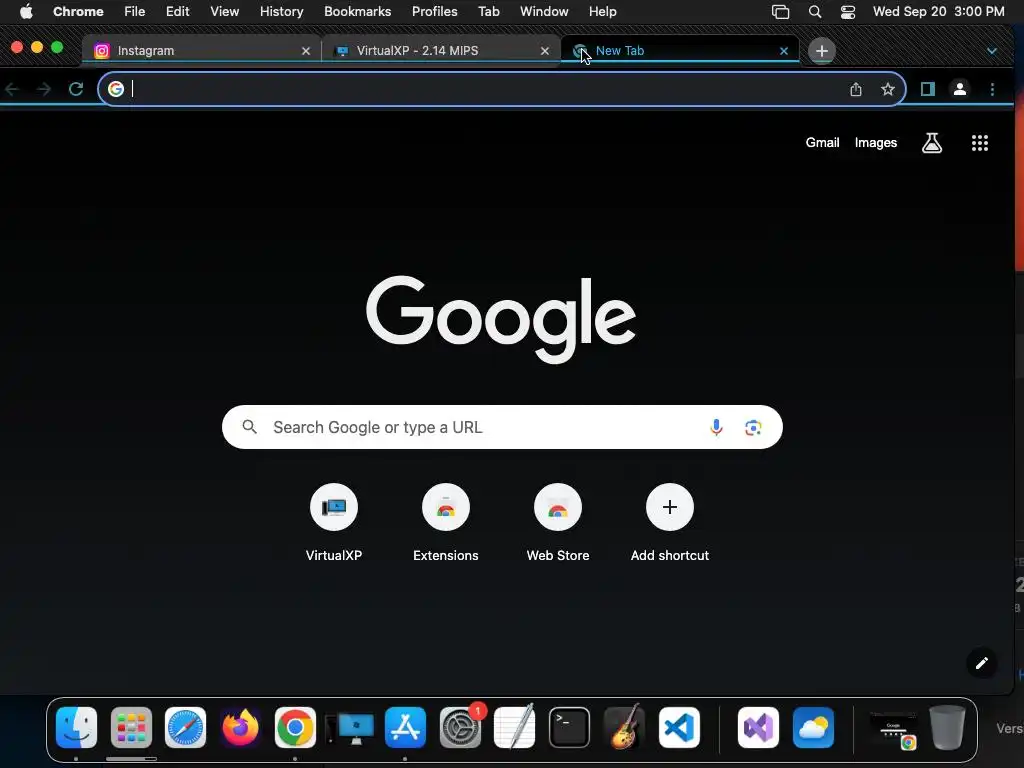Bookmark this tab with the star icon

[x=888, y=89]
